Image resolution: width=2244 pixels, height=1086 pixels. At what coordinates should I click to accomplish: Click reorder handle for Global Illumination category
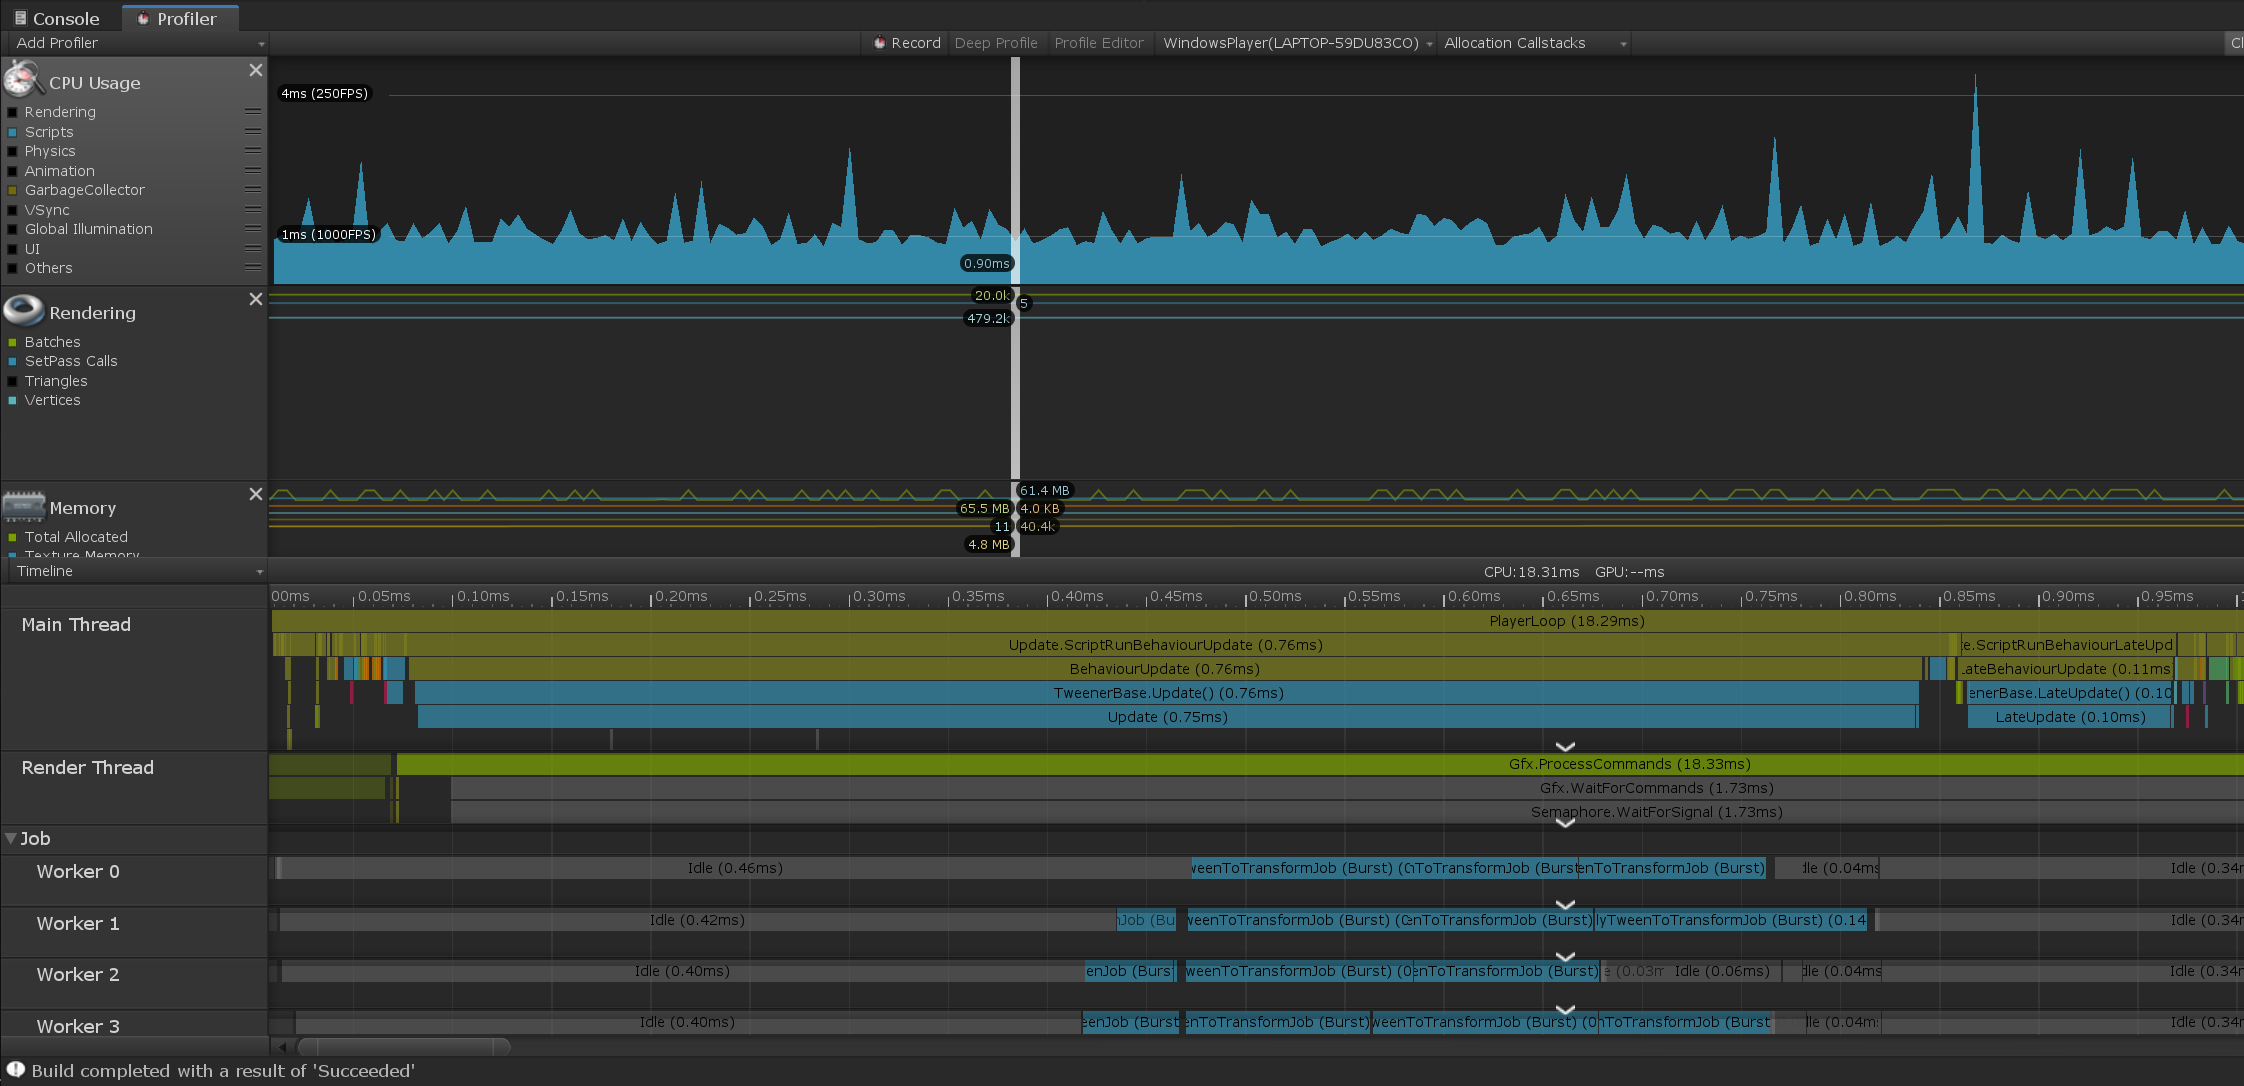pos(253,229)
